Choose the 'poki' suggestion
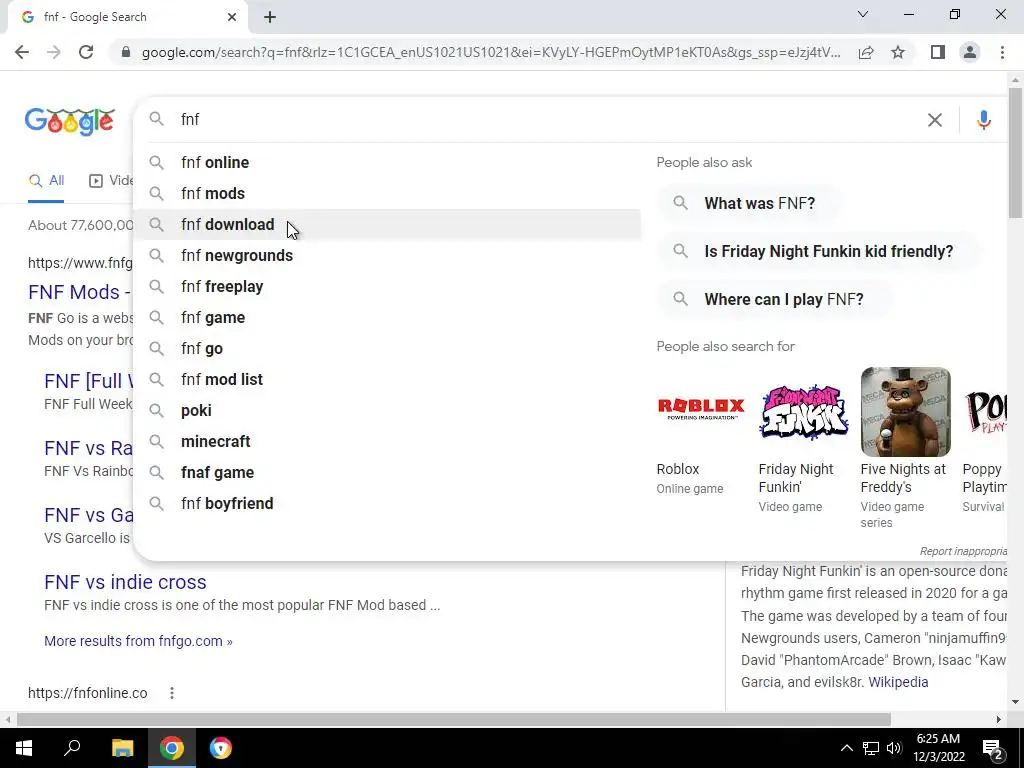The height and width of the screenshot is (768, 1024). (387, 411)
